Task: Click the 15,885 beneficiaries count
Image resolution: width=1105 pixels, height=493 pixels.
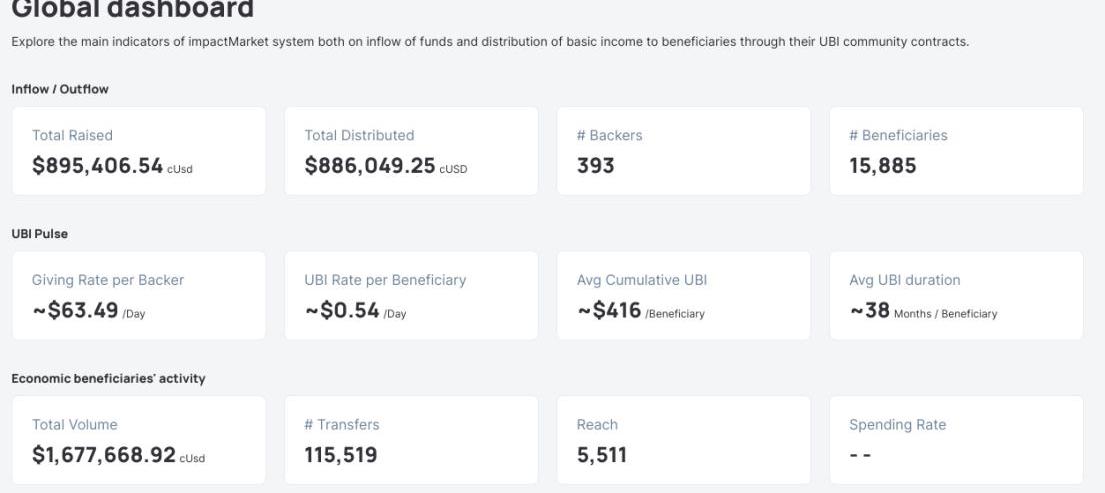Action: click(x=882, y=166)
